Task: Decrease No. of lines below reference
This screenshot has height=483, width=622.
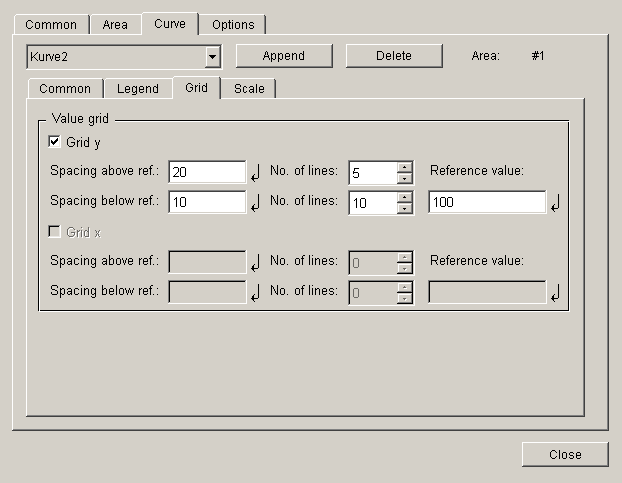Action: point(404,208)
